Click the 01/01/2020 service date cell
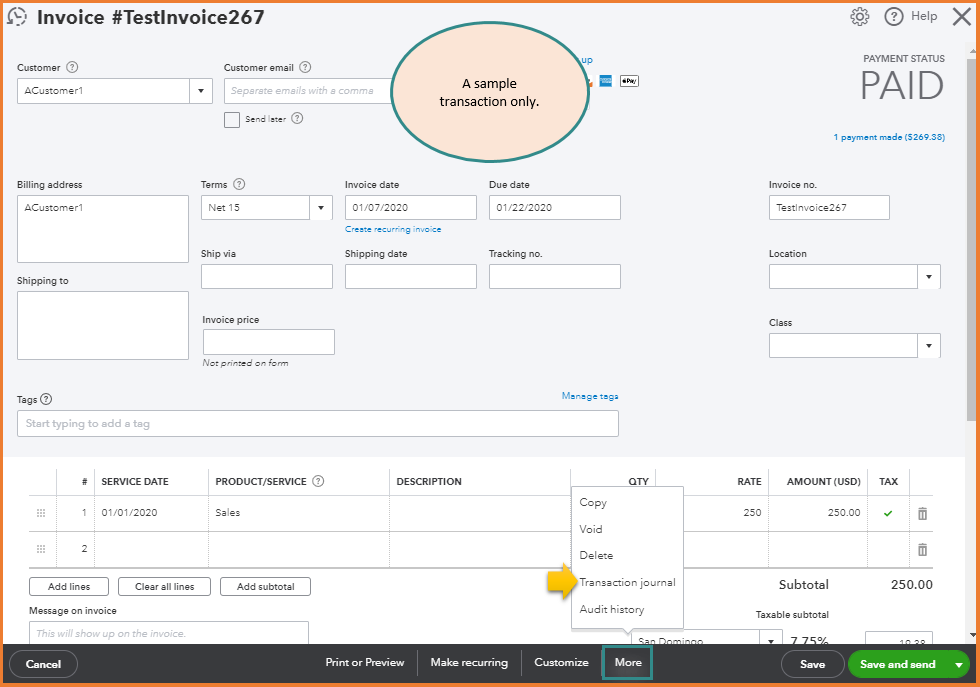Viewport: 980px width, 687px height. point(151,513)
